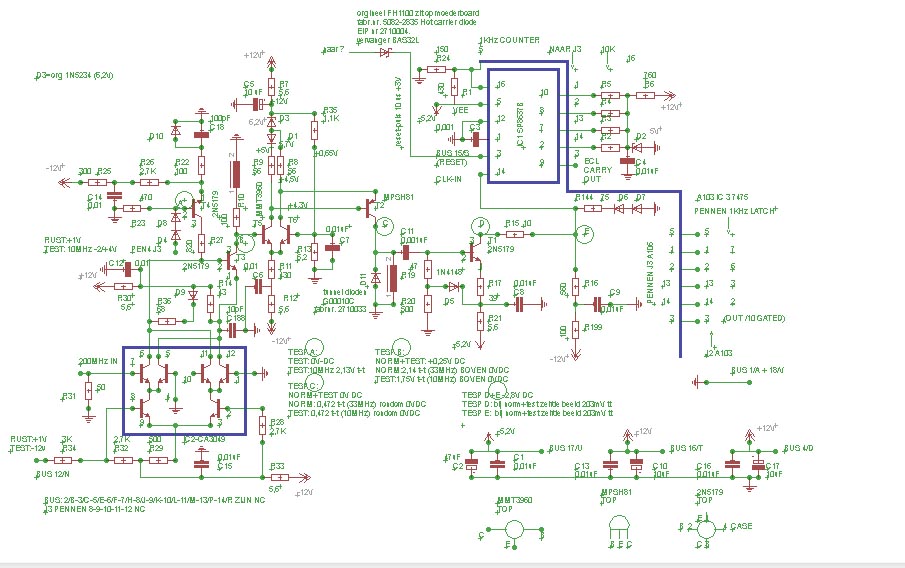905x568 pixels.
Task: Click the "R17" resistor label
Action: 495,283
